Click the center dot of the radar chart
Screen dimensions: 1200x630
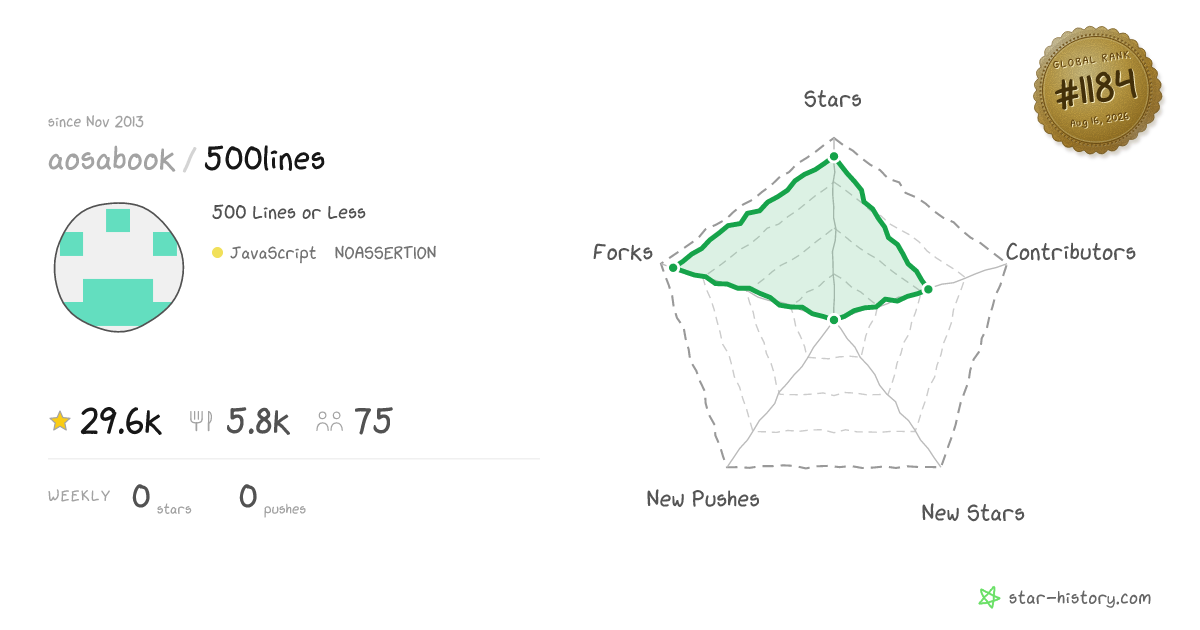point(834,319)
